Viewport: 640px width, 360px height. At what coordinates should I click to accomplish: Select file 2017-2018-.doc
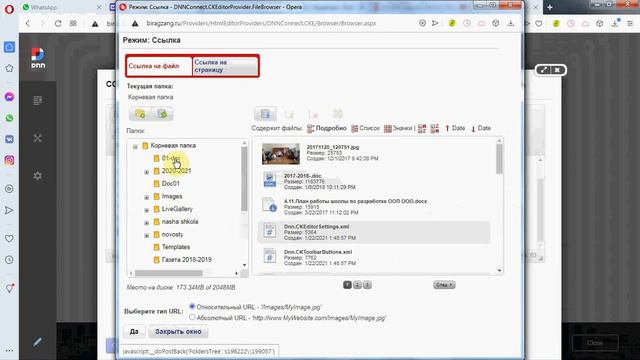[302, 176]
